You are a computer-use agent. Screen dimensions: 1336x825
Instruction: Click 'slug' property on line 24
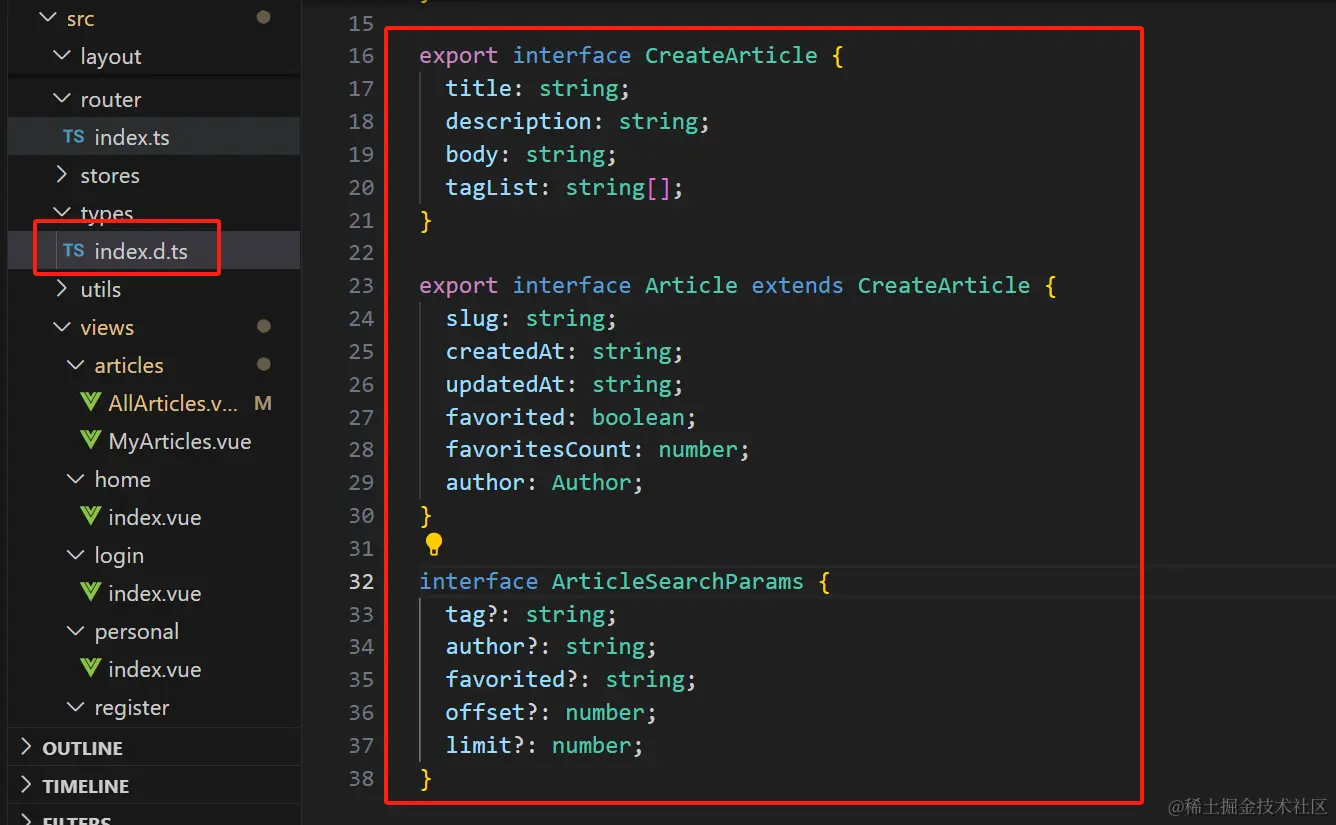(472, 319)
